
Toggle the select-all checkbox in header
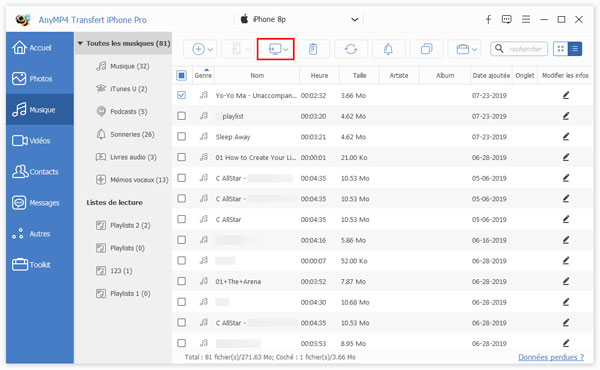[182, 75]
